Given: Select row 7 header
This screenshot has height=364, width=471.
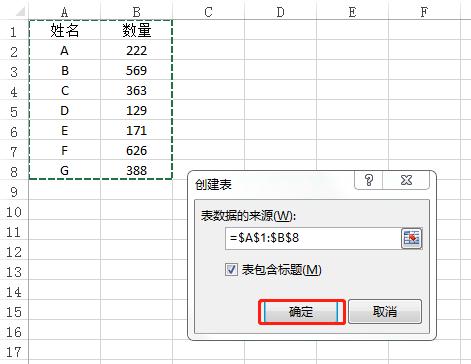Looking at the screenshot, I should point(14,151).
